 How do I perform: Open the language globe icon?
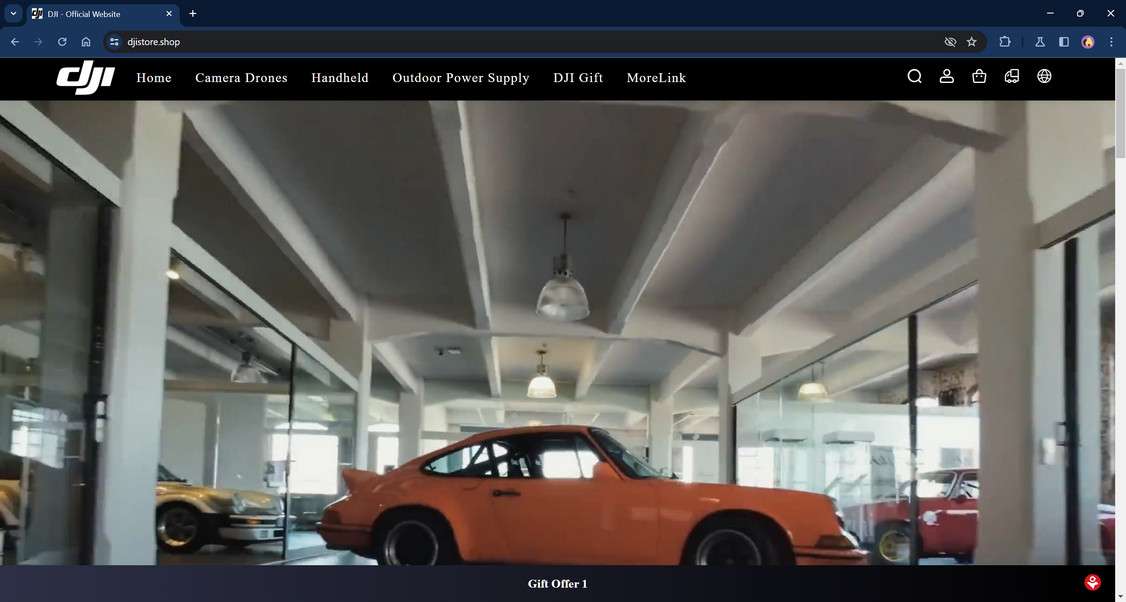[x=1044, y=76]
